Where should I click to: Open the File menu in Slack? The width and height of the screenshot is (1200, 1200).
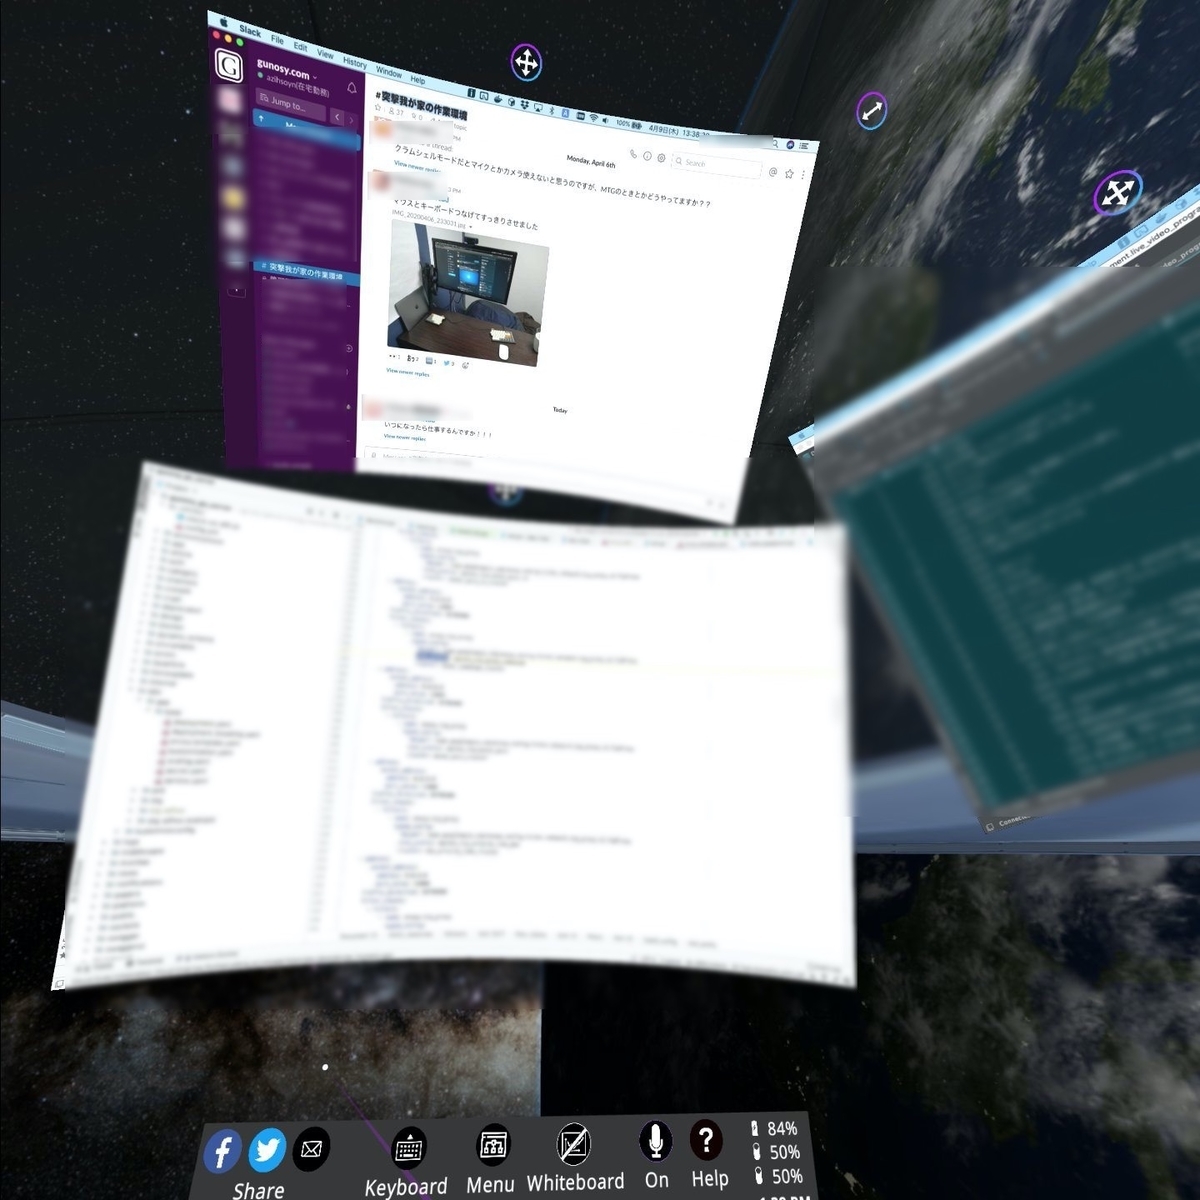(x=277, y=40)
